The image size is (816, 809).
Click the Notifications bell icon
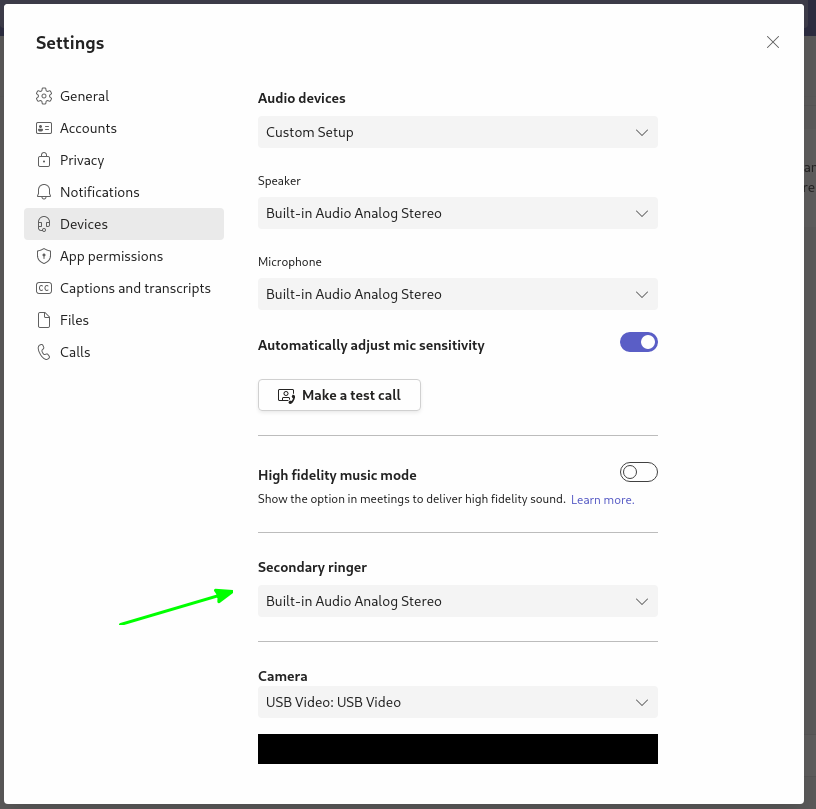click(44, 192)
